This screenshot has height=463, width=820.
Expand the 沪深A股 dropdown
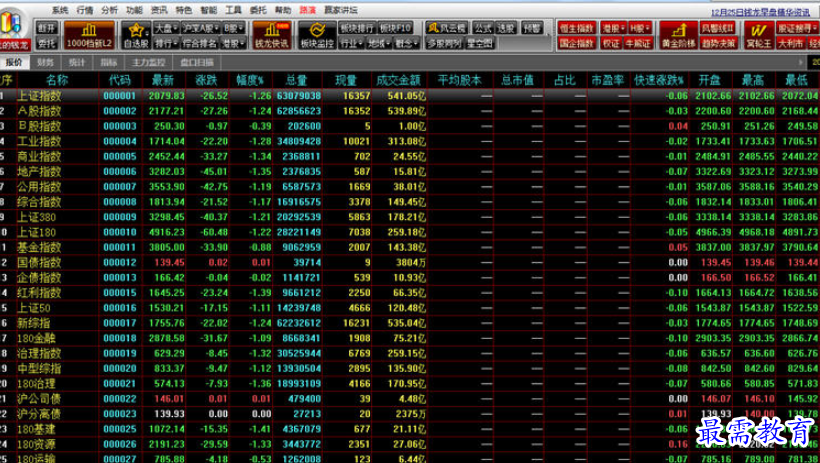coord(200,28)
